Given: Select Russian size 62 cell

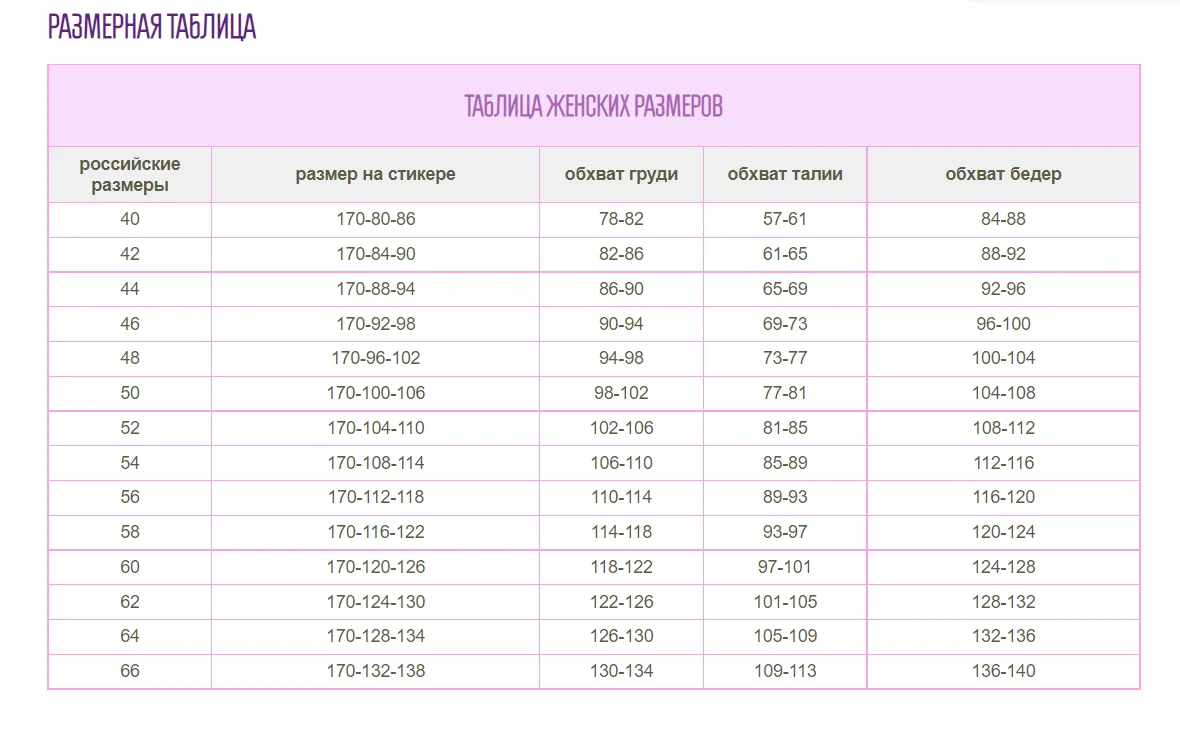Looking at the screenshot, I should click(129, 602).
